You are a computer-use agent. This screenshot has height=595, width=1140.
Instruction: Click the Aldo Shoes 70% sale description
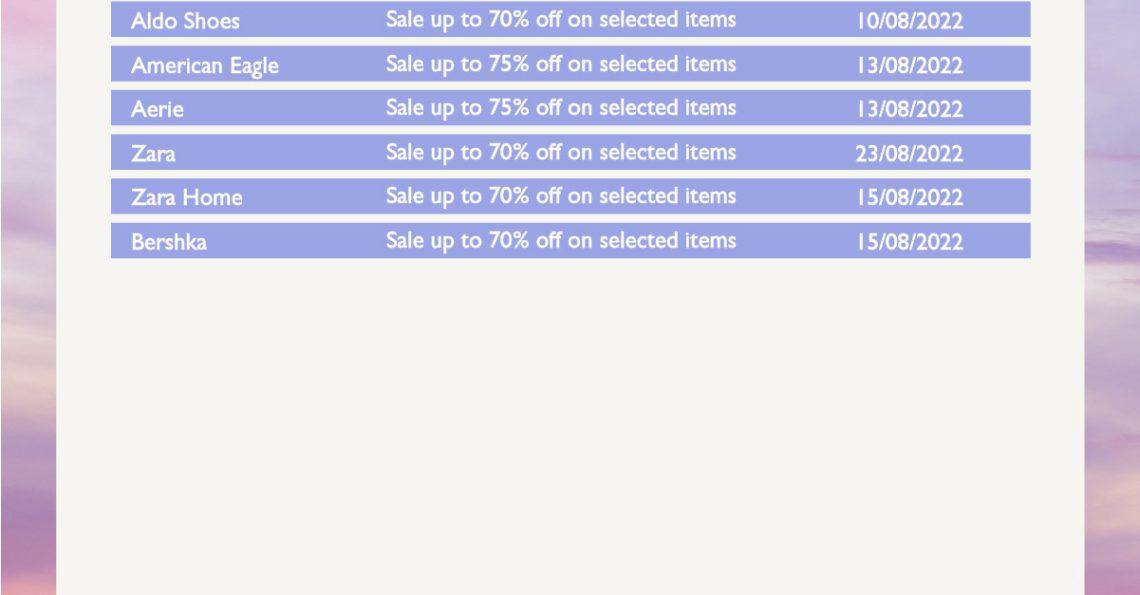tap(560, 20)
